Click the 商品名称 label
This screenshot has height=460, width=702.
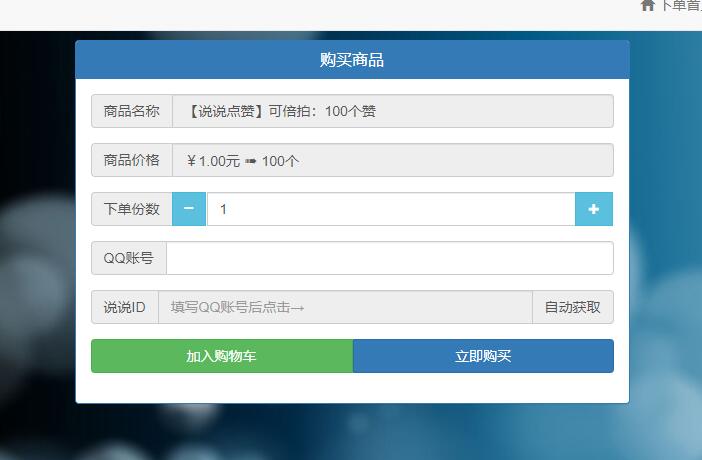pyautogui.click(x=132, y=111)
